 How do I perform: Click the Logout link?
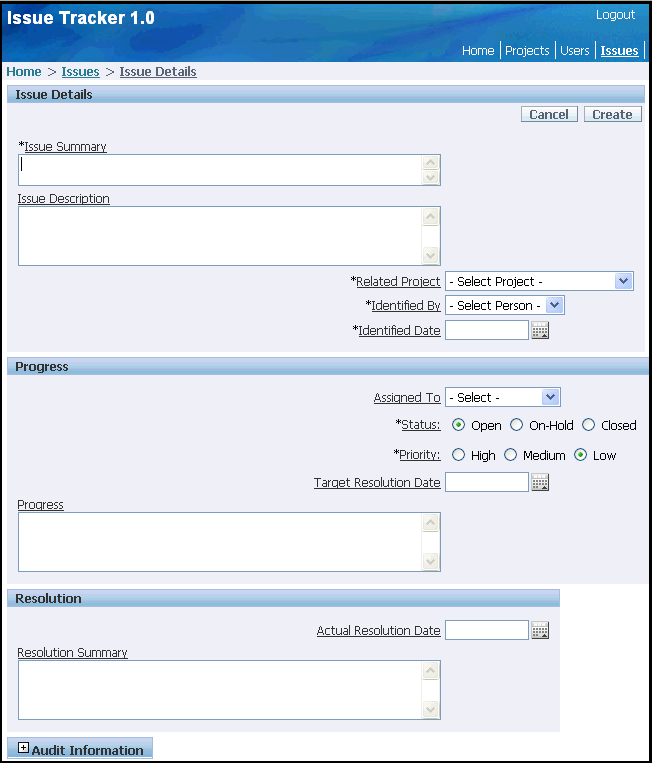[x=615, y=15]
